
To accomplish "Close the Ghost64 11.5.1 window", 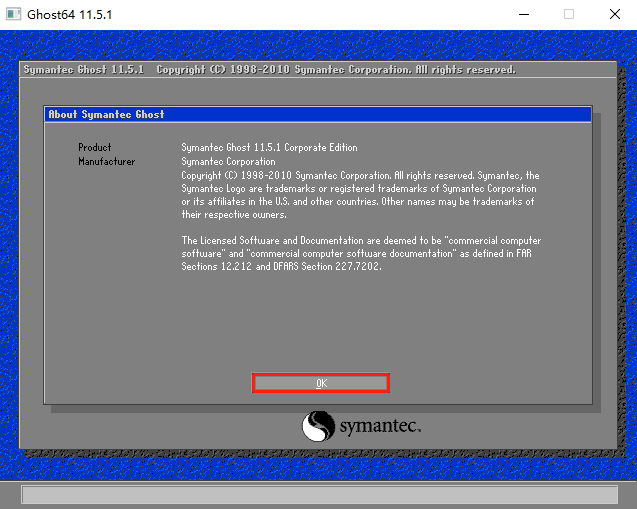I will click(x=615, y=14).
